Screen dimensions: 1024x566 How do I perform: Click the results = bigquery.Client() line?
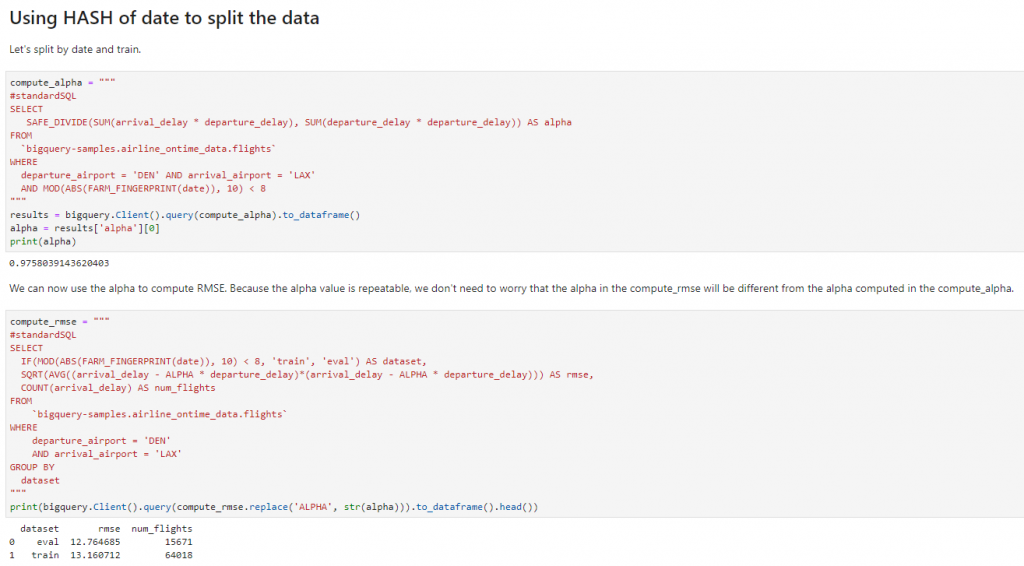184,214
